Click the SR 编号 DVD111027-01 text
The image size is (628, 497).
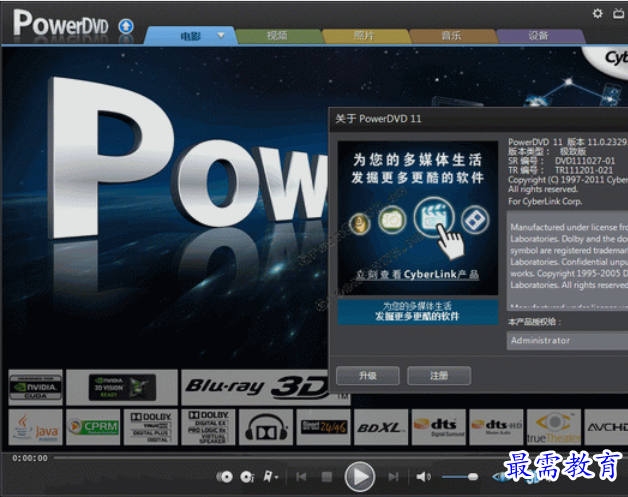point(562,161)
